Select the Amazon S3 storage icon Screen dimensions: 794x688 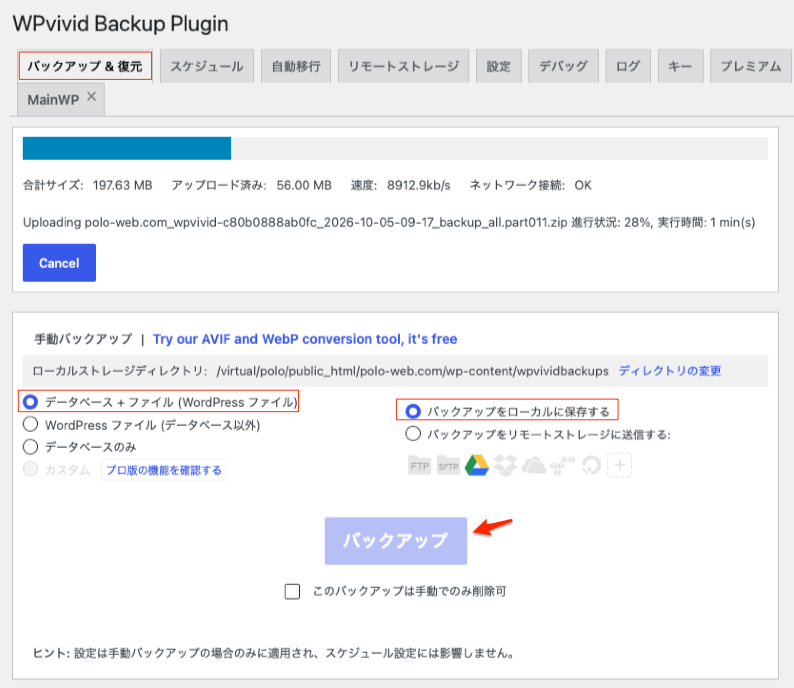(x=563, y=466)
